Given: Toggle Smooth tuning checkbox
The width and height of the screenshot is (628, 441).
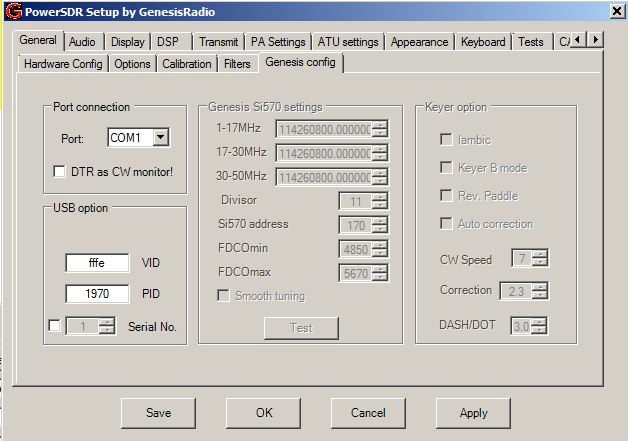Looking at the screenshot, I should click(x=223, y=296).
